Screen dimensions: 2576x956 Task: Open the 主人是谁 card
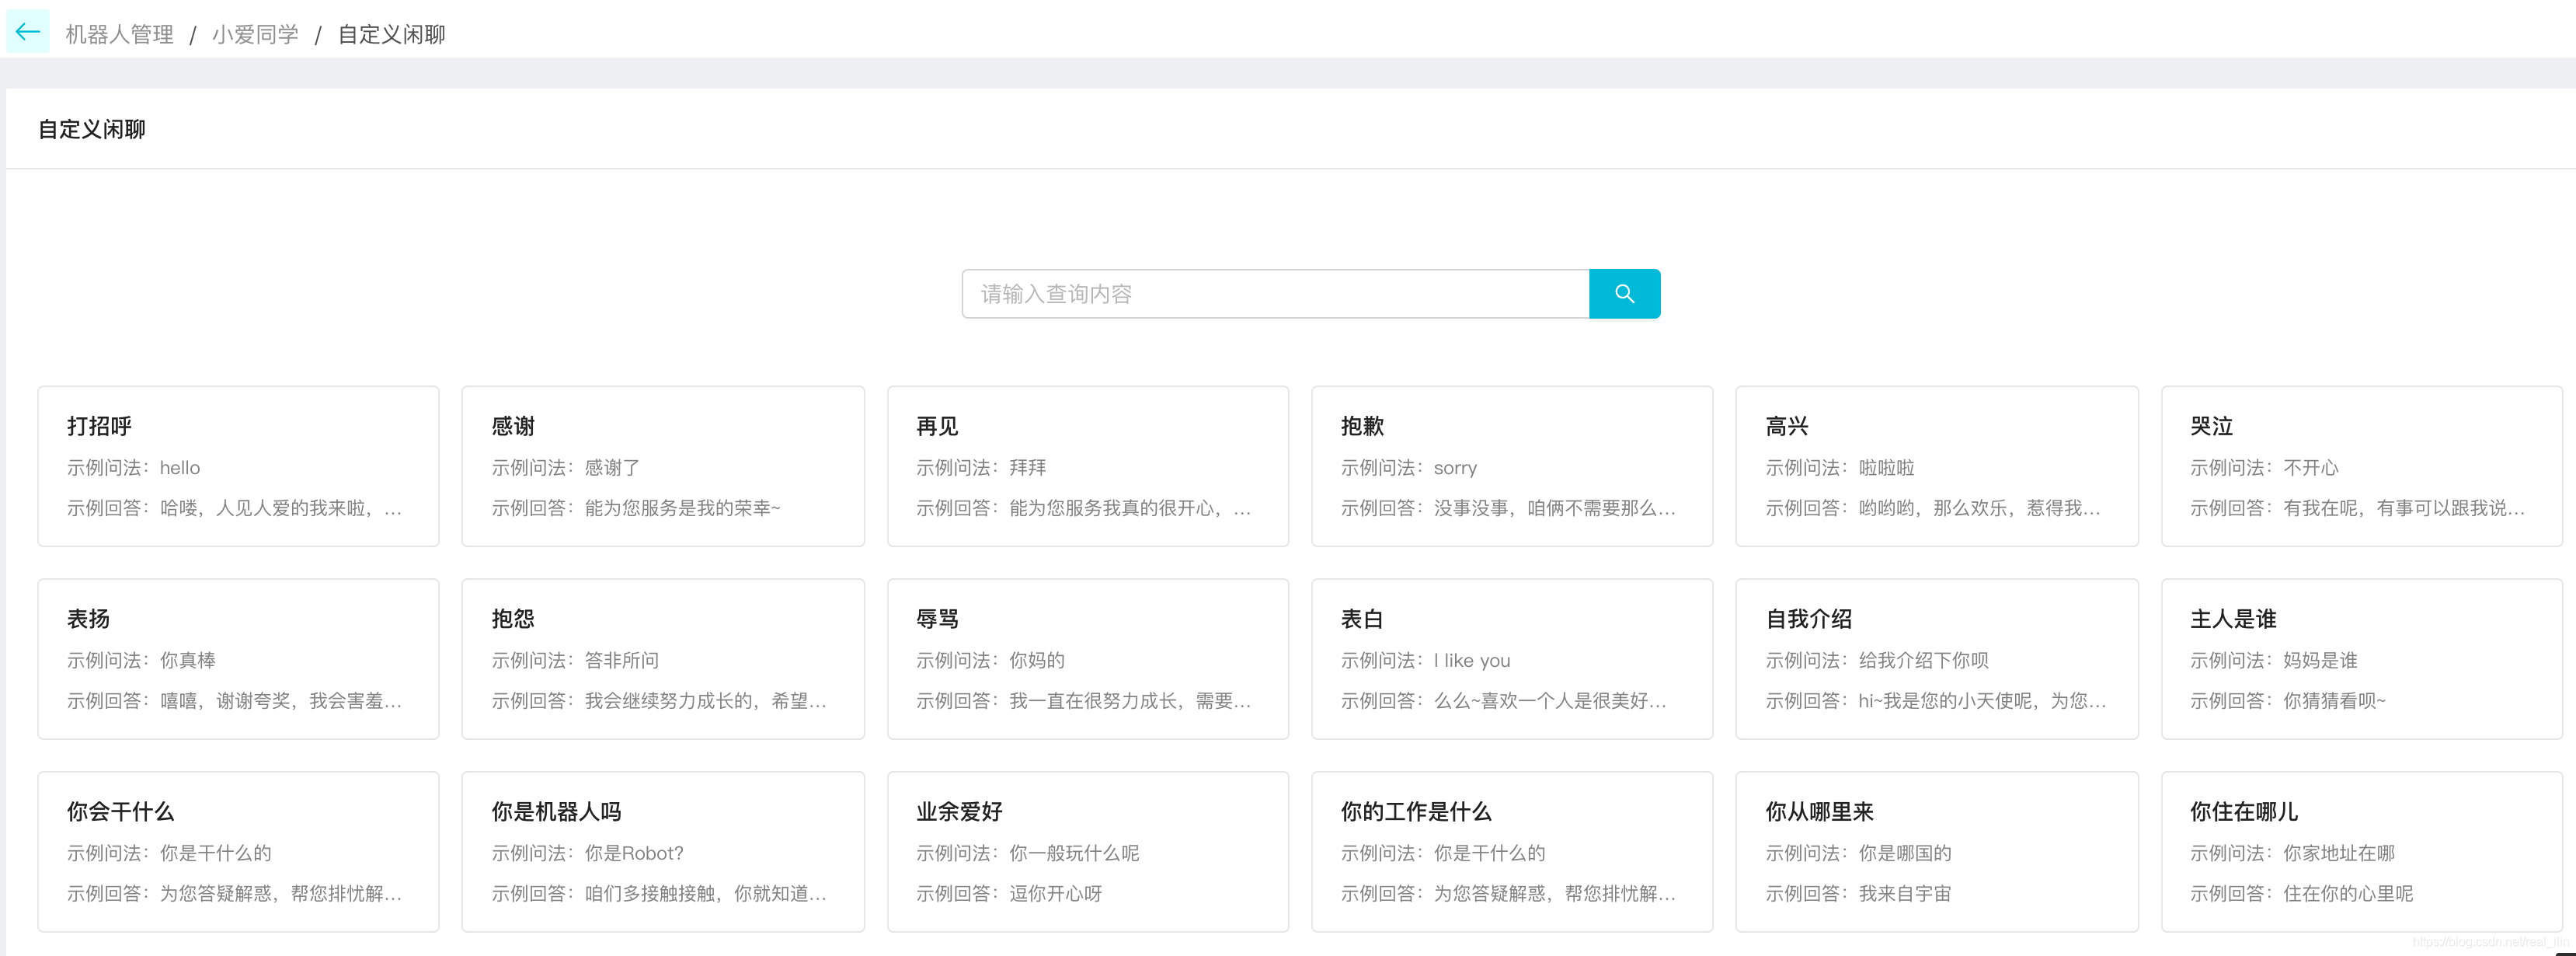(2361, 659)
